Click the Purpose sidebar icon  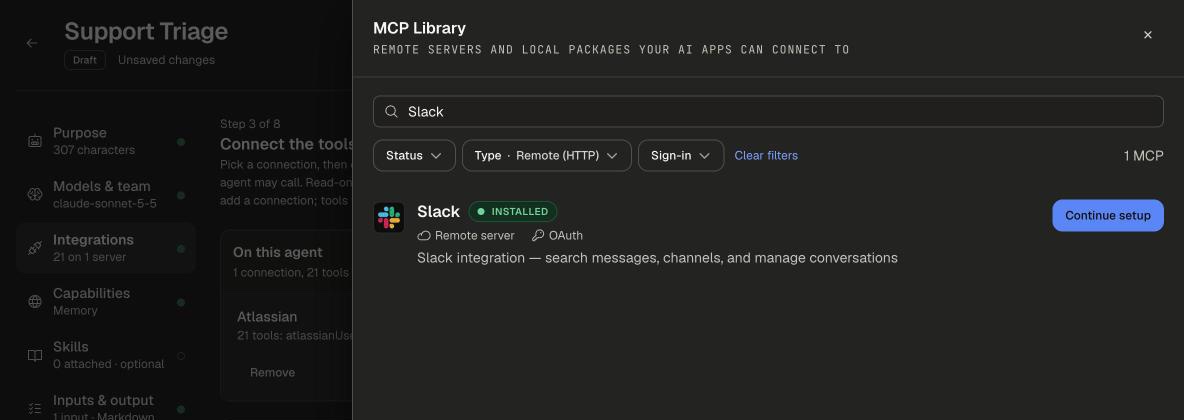(35, 141)
